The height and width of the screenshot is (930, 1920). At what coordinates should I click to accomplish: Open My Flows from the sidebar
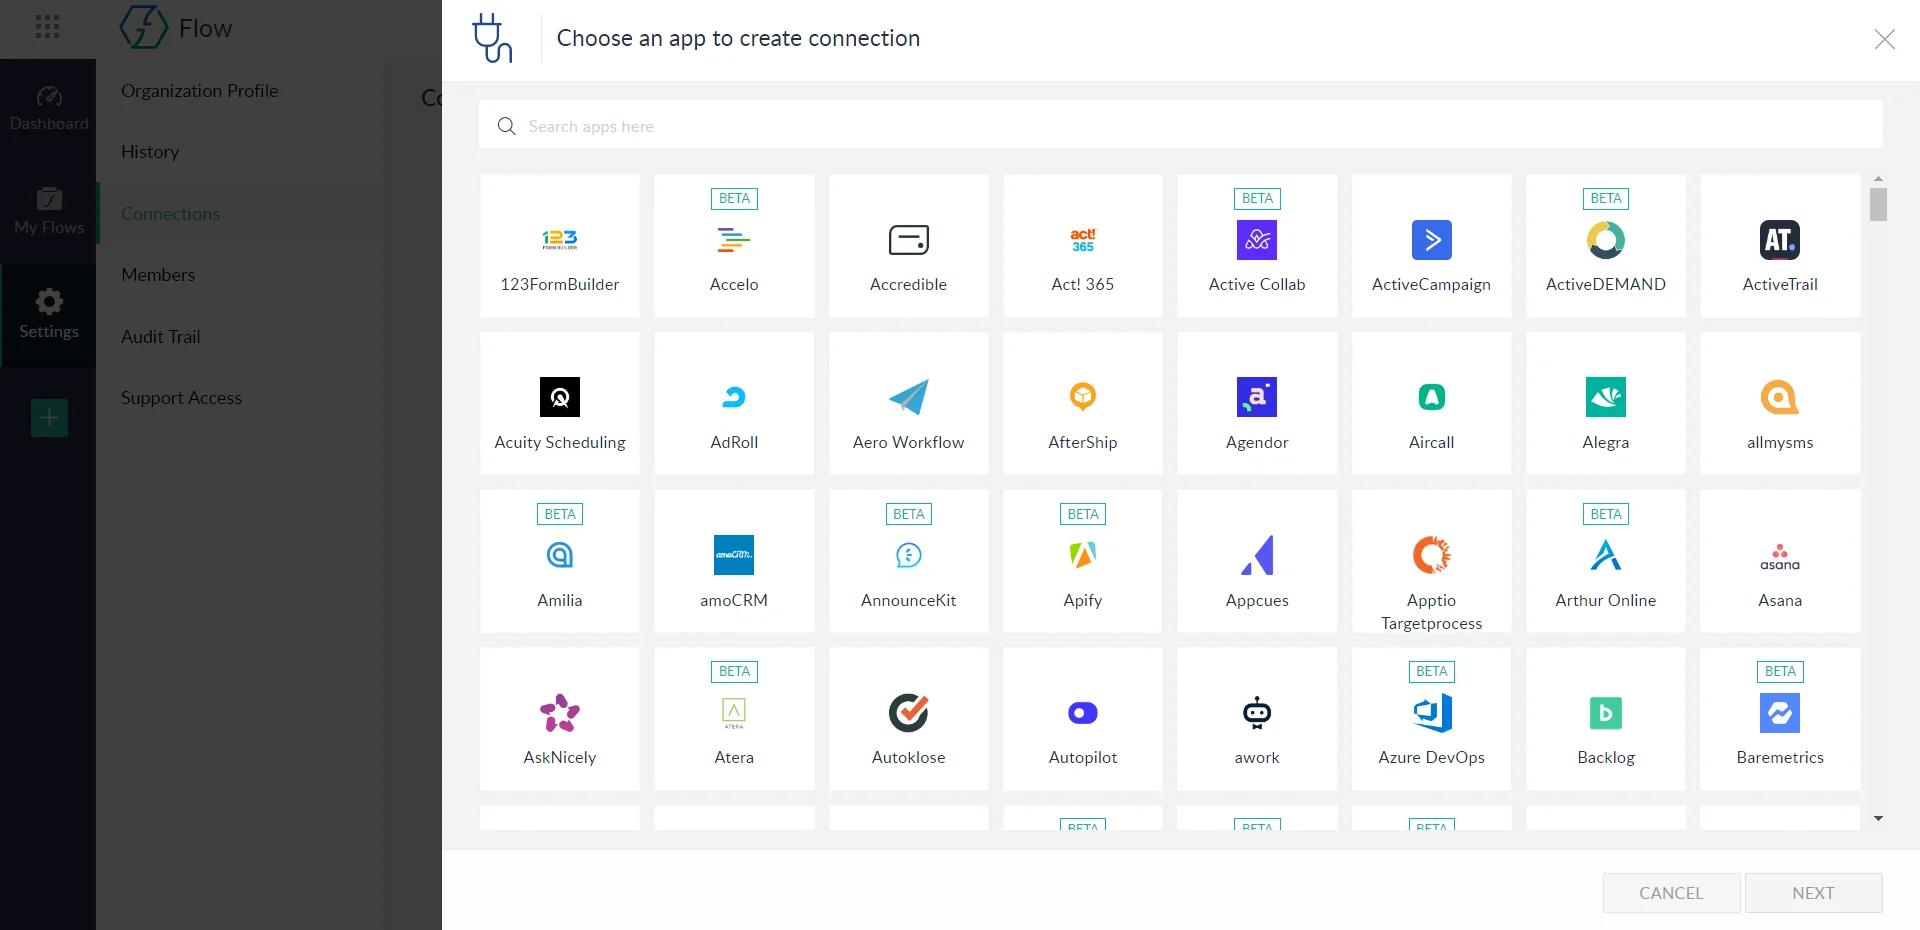[48, 212]
